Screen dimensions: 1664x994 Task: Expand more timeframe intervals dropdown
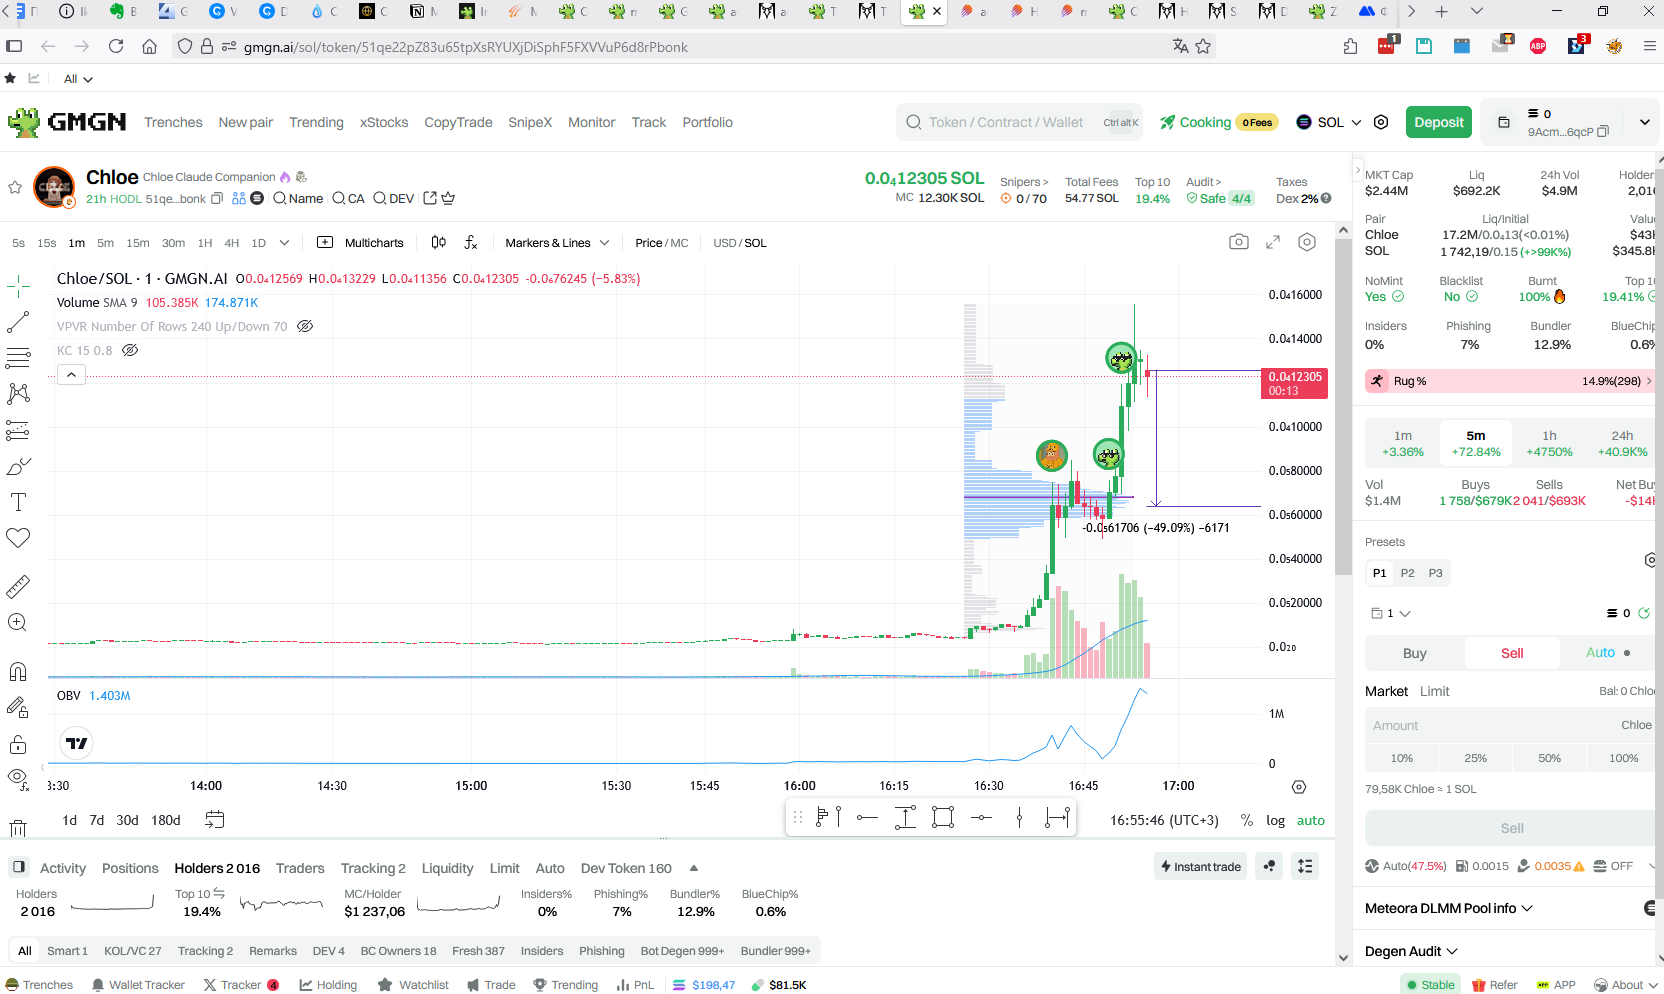pos(284,243)
